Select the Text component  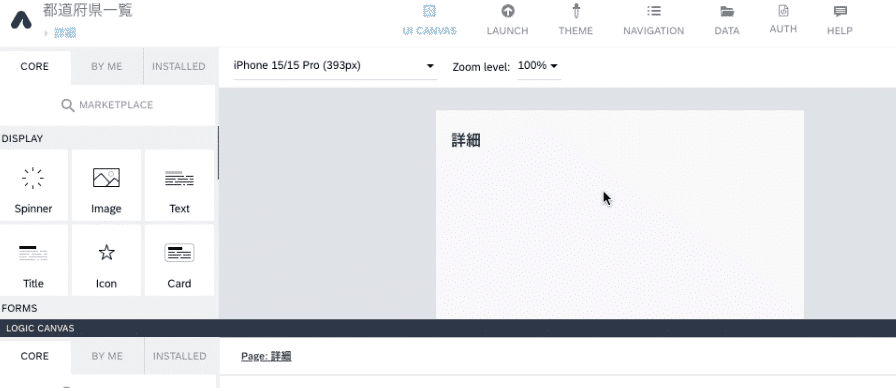pyautogui.click(x=179, y=185)
